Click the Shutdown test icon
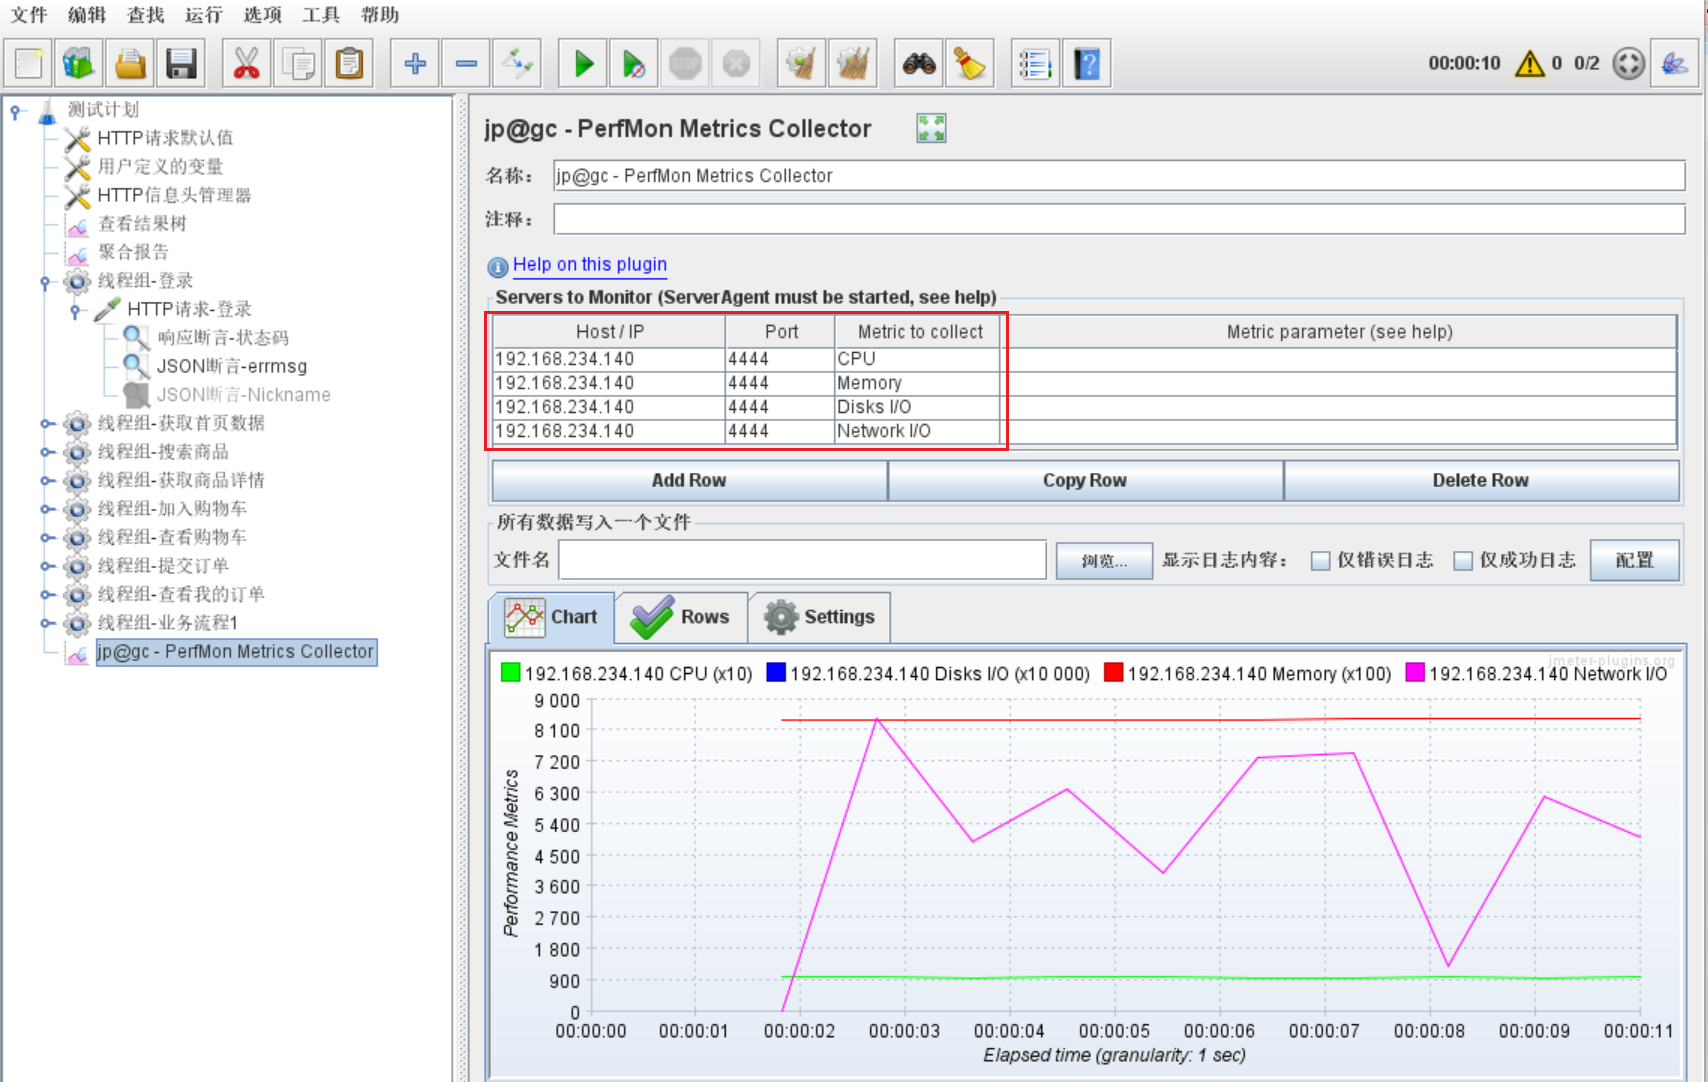 pyautogui.click(x=736, y=64)
